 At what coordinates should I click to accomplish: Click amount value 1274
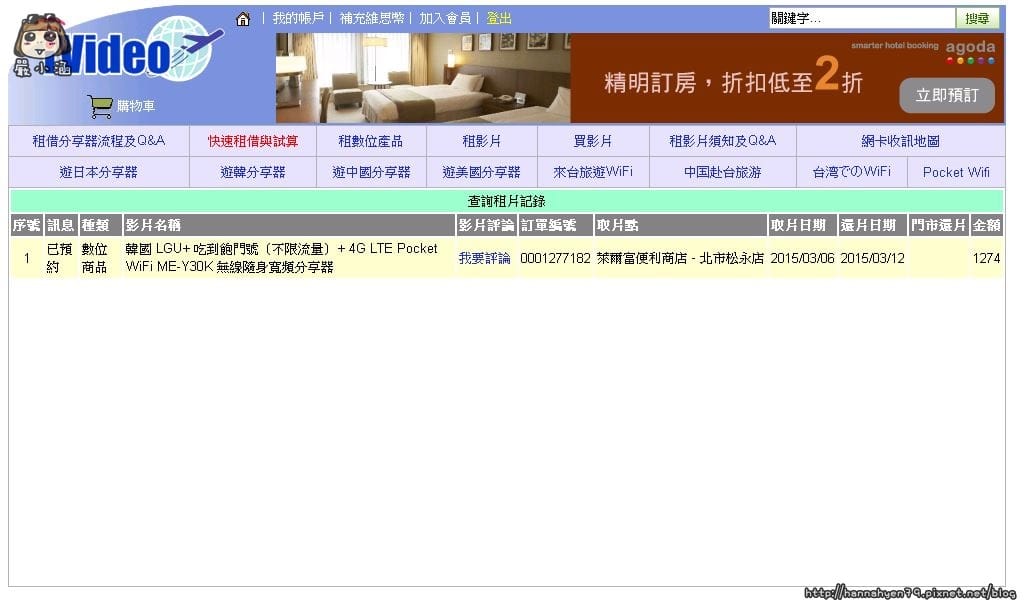click(986, 258)
